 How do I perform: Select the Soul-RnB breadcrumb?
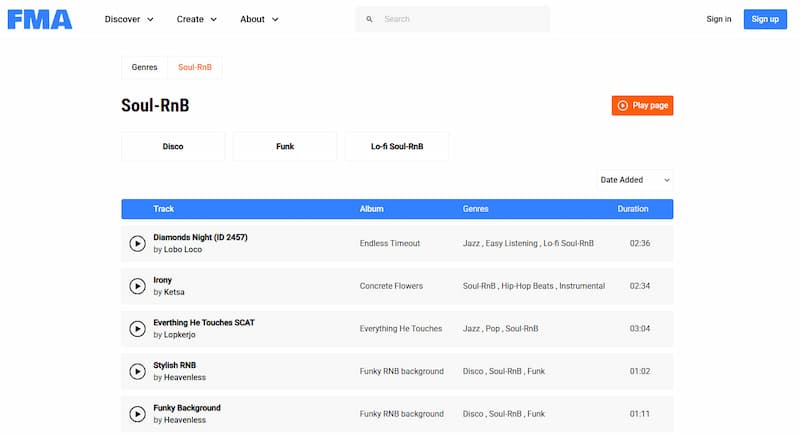pos(195,67)
